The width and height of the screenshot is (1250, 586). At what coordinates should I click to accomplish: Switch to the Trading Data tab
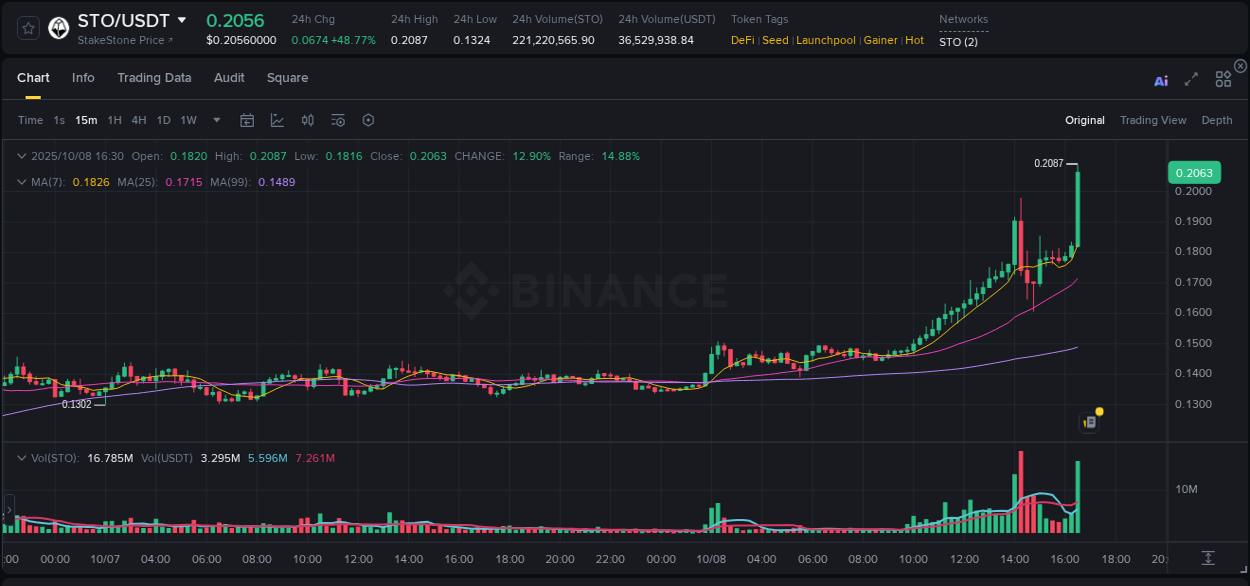tap(154, 77)
